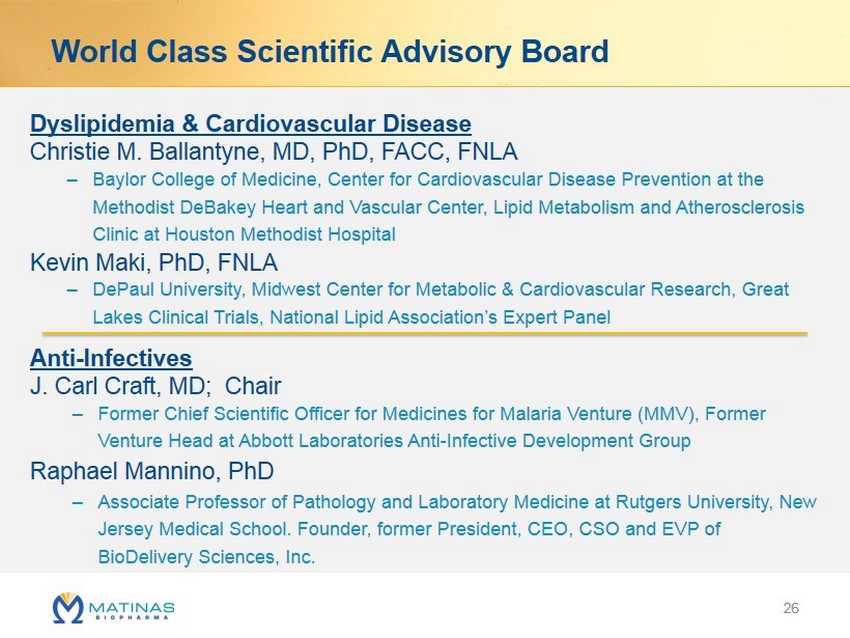Select the J. Carl Craft, MD; Chair line
Image resolution: width=850 pixels, height=638 pixels.
155,385
